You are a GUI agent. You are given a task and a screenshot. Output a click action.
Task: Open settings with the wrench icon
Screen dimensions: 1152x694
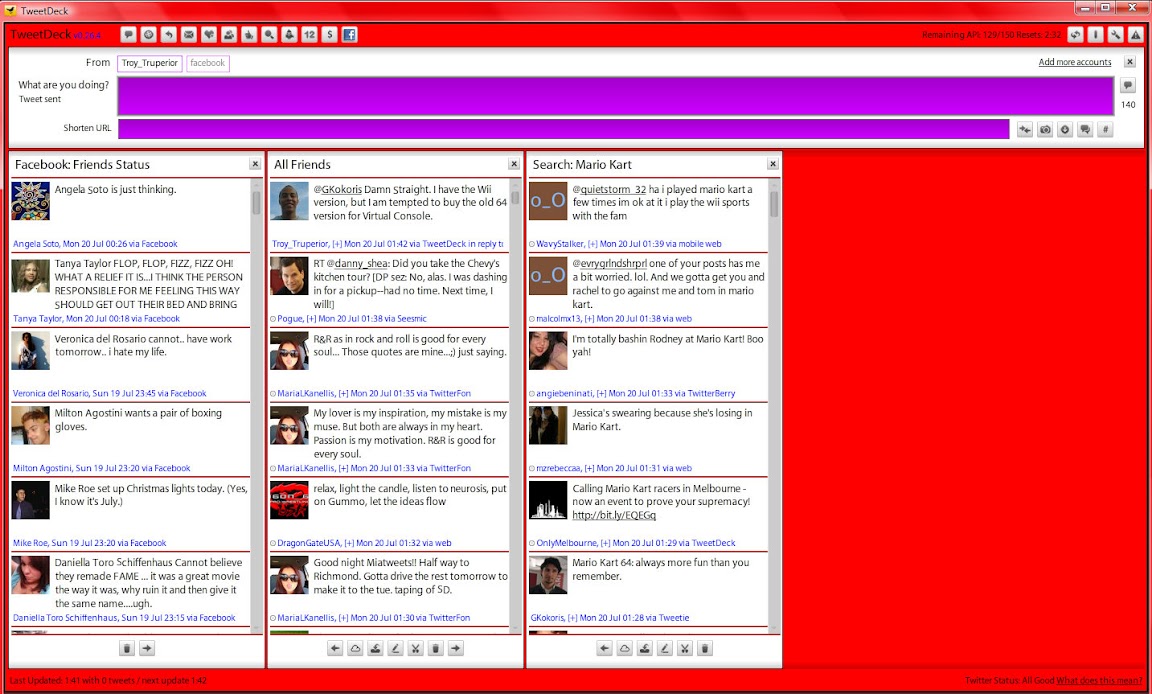1115,35
